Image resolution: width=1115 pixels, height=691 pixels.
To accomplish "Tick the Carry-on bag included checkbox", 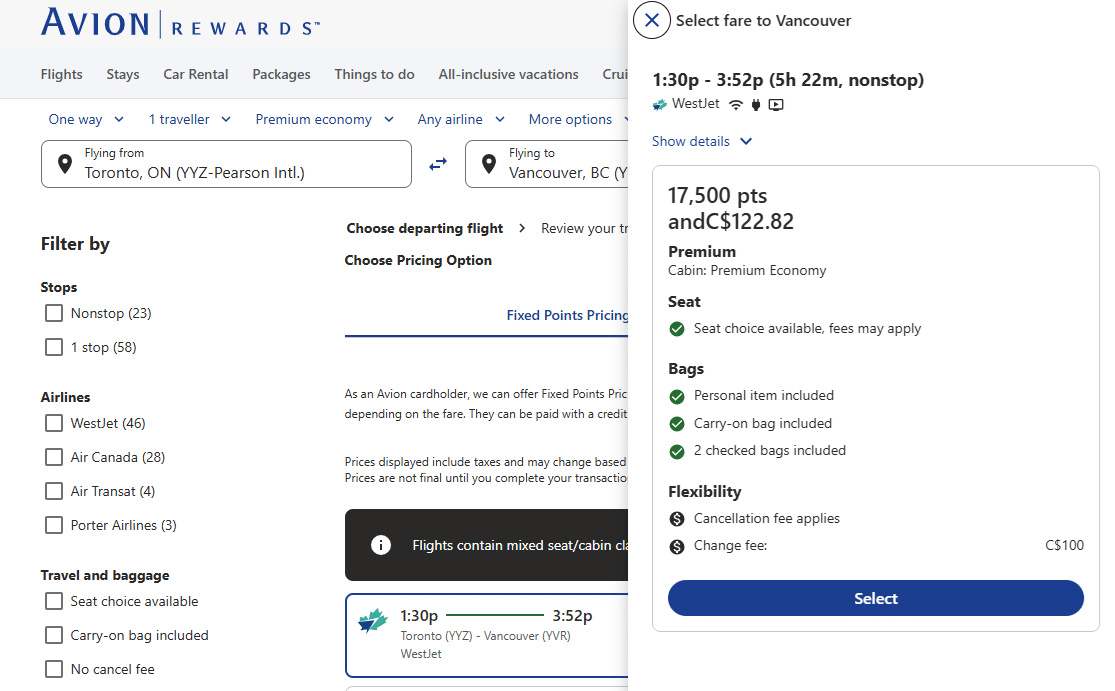I will [x=54, y=635].
